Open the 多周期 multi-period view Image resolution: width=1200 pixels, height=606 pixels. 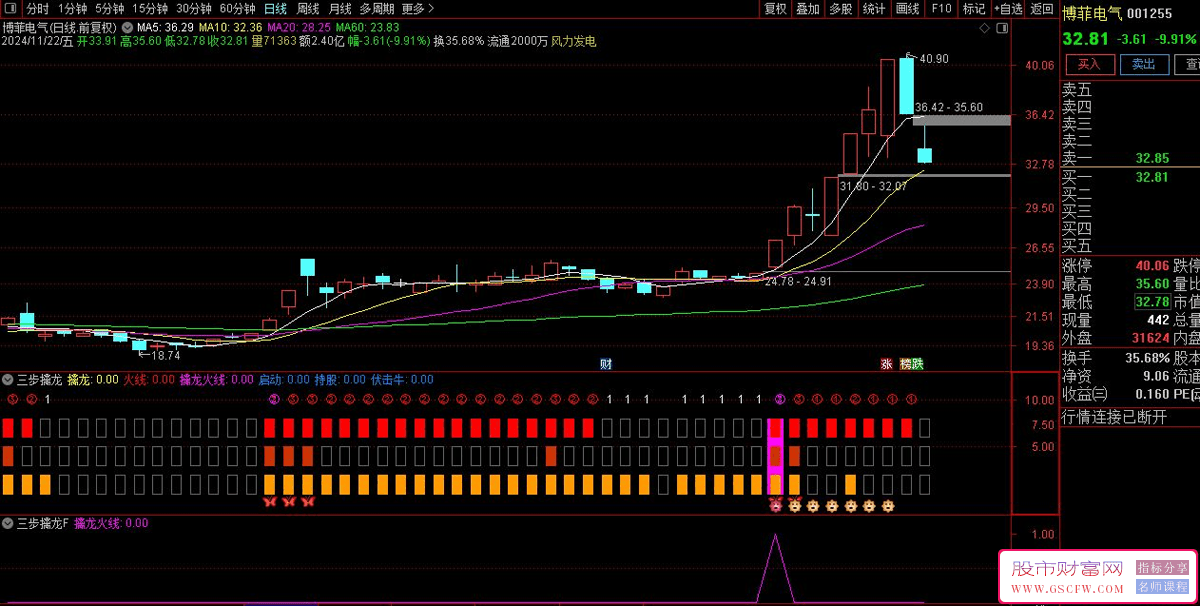tap(378, 9)
